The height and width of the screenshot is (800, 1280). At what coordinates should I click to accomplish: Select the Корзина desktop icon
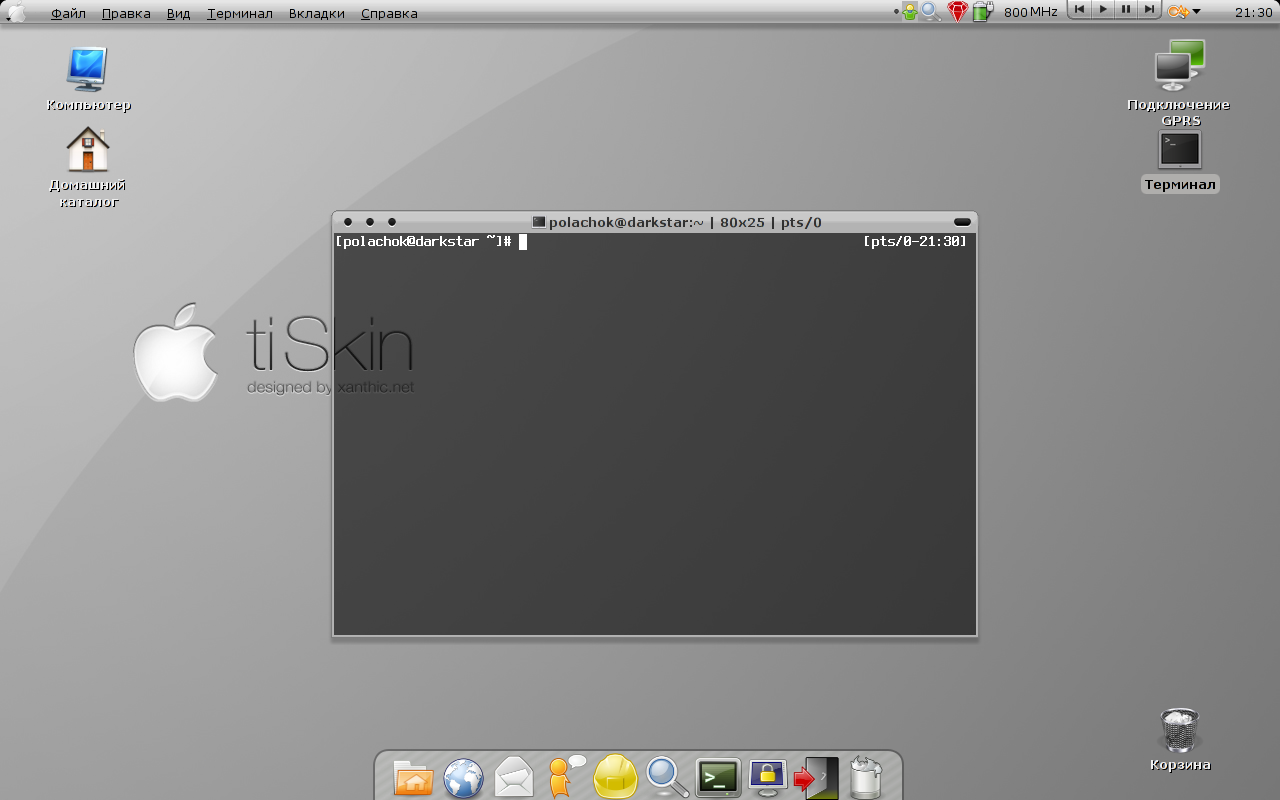[x=1180, y=739]
